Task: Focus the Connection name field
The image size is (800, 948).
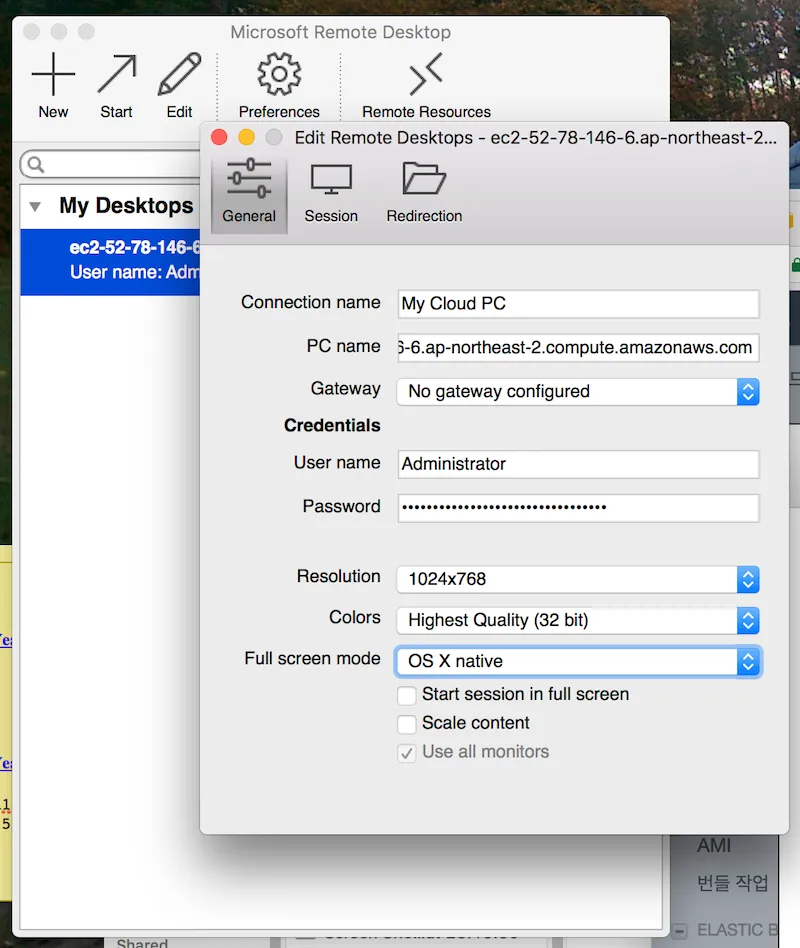Action: [x=578, y=304]
